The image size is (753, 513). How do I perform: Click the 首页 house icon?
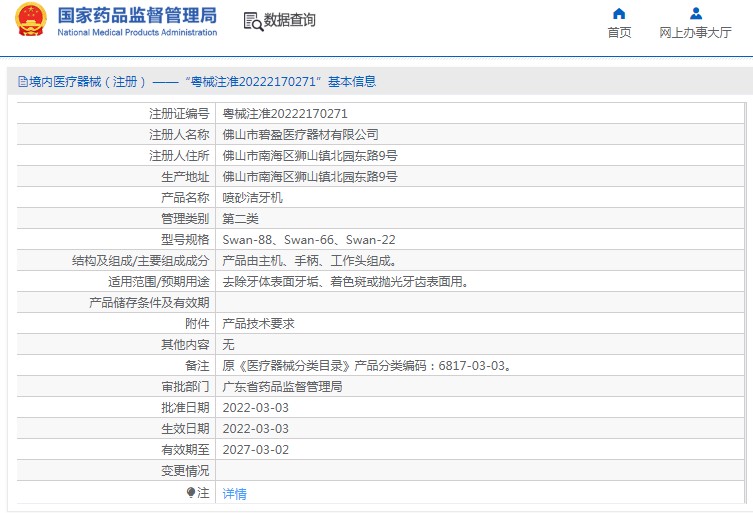coord(619,13)
